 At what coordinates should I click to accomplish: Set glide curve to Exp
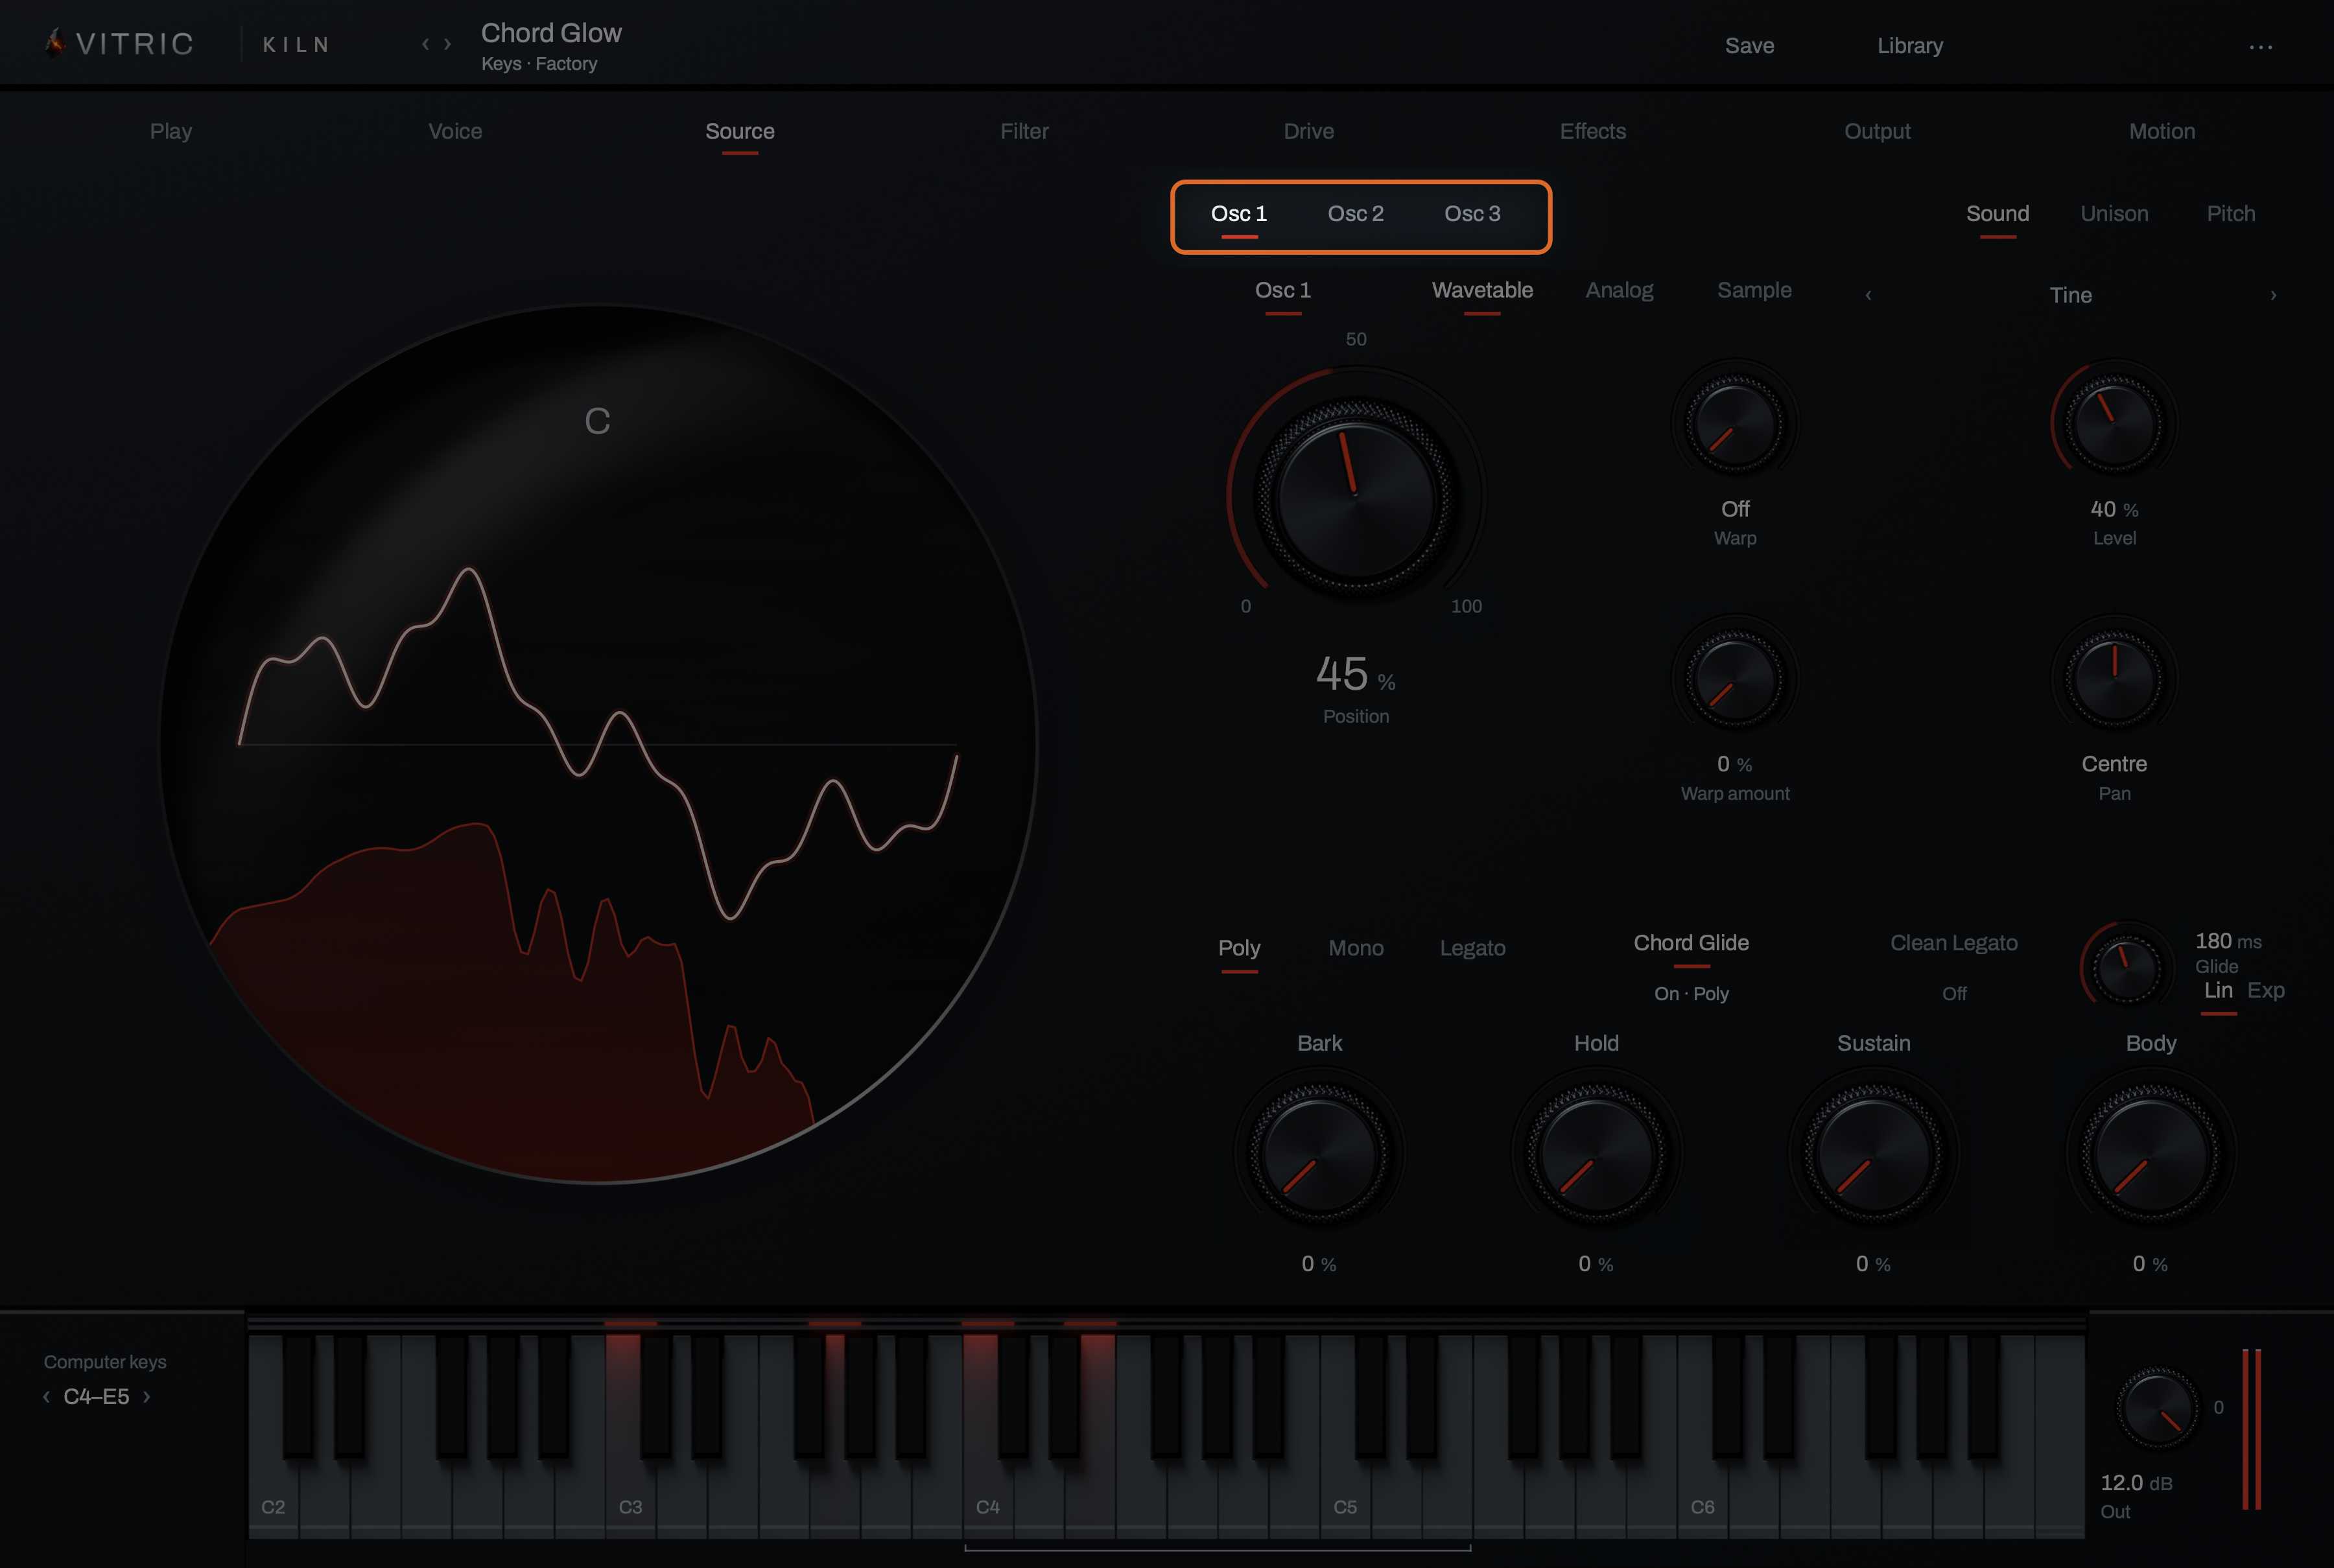coord(2265,990)
